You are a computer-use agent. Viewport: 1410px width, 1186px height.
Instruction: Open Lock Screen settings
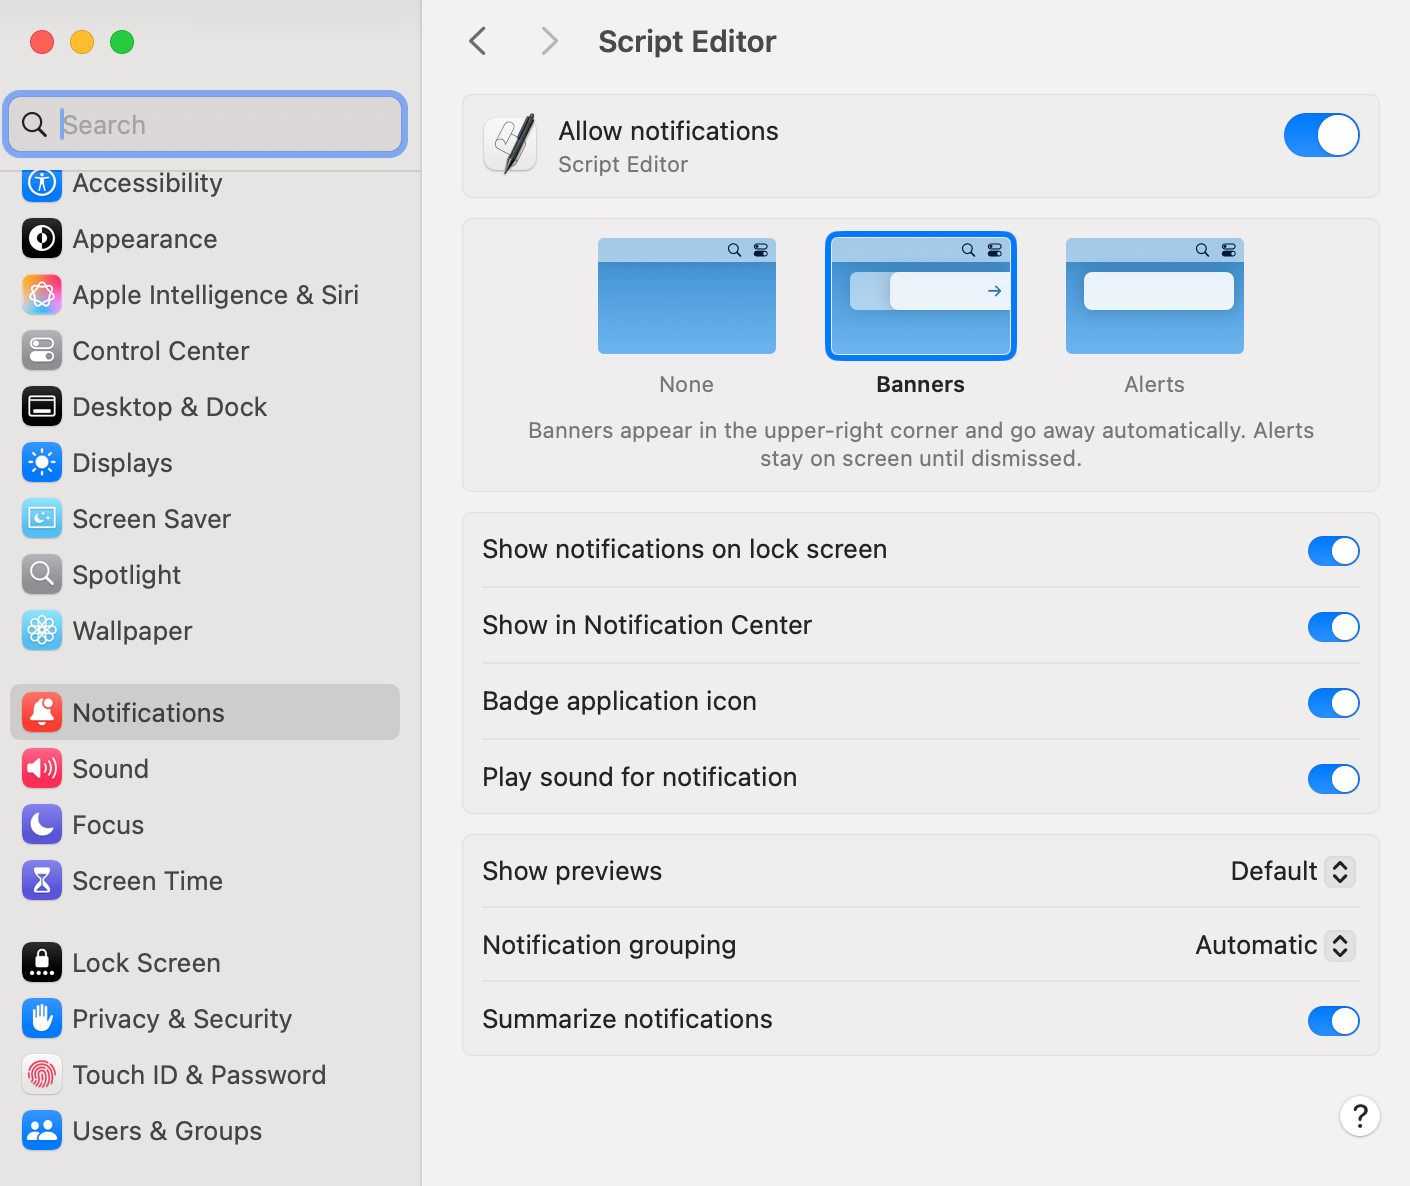(x=205, y=963)
